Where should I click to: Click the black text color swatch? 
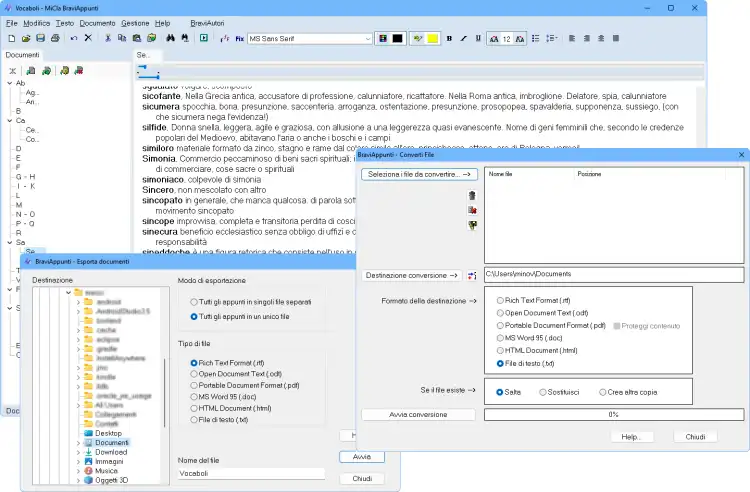click(397, 39)
